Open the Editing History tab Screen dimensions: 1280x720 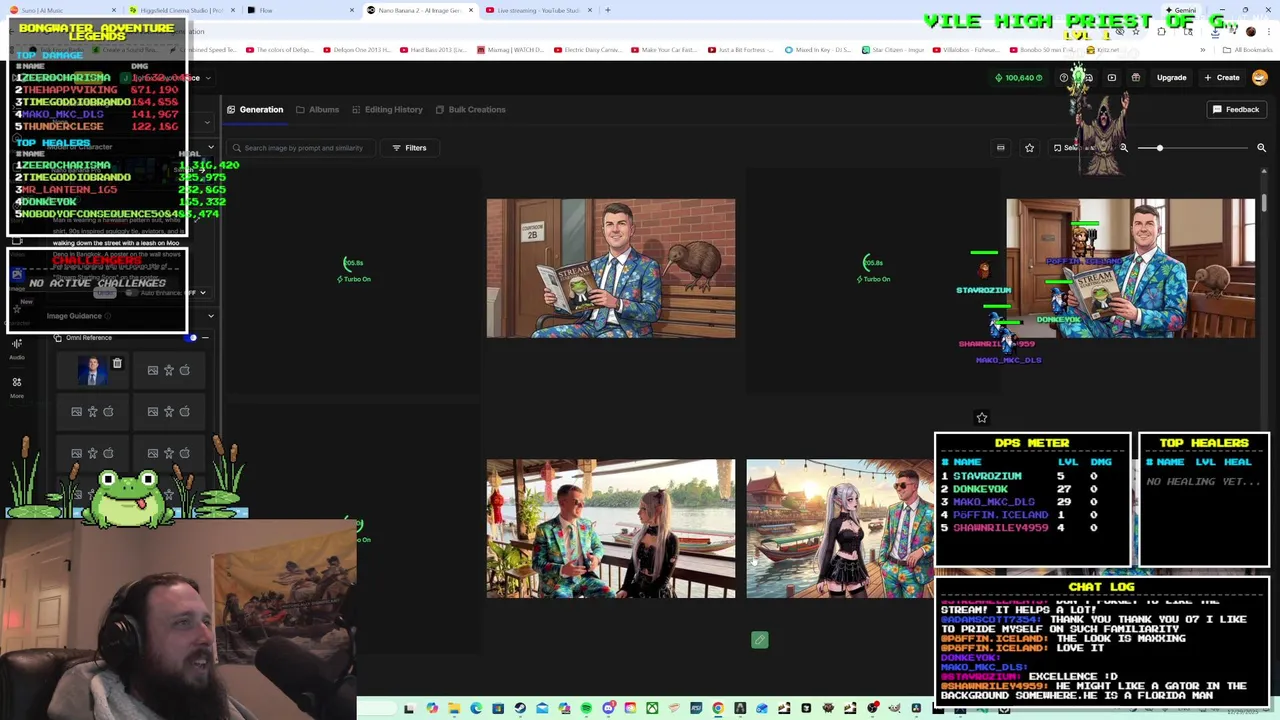386,109
